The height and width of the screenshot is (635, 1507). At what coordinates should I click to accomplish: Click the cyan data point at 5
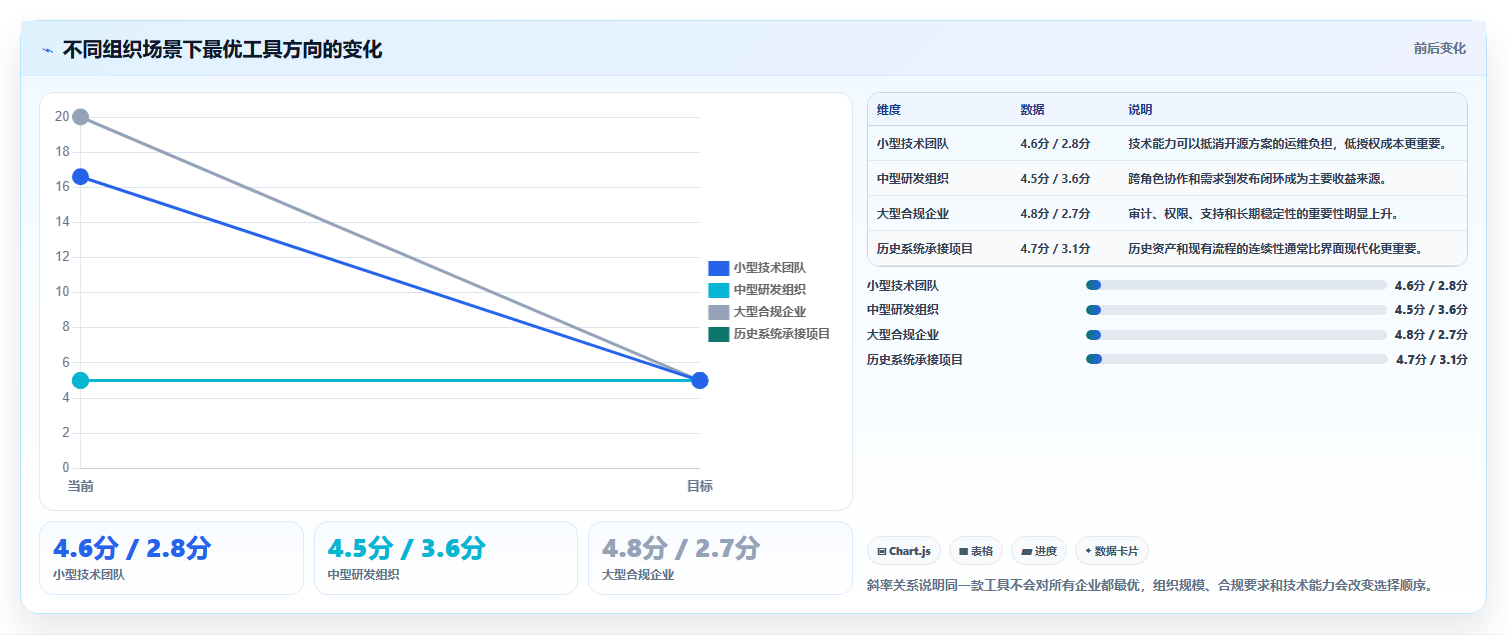[x=81, y=380]
